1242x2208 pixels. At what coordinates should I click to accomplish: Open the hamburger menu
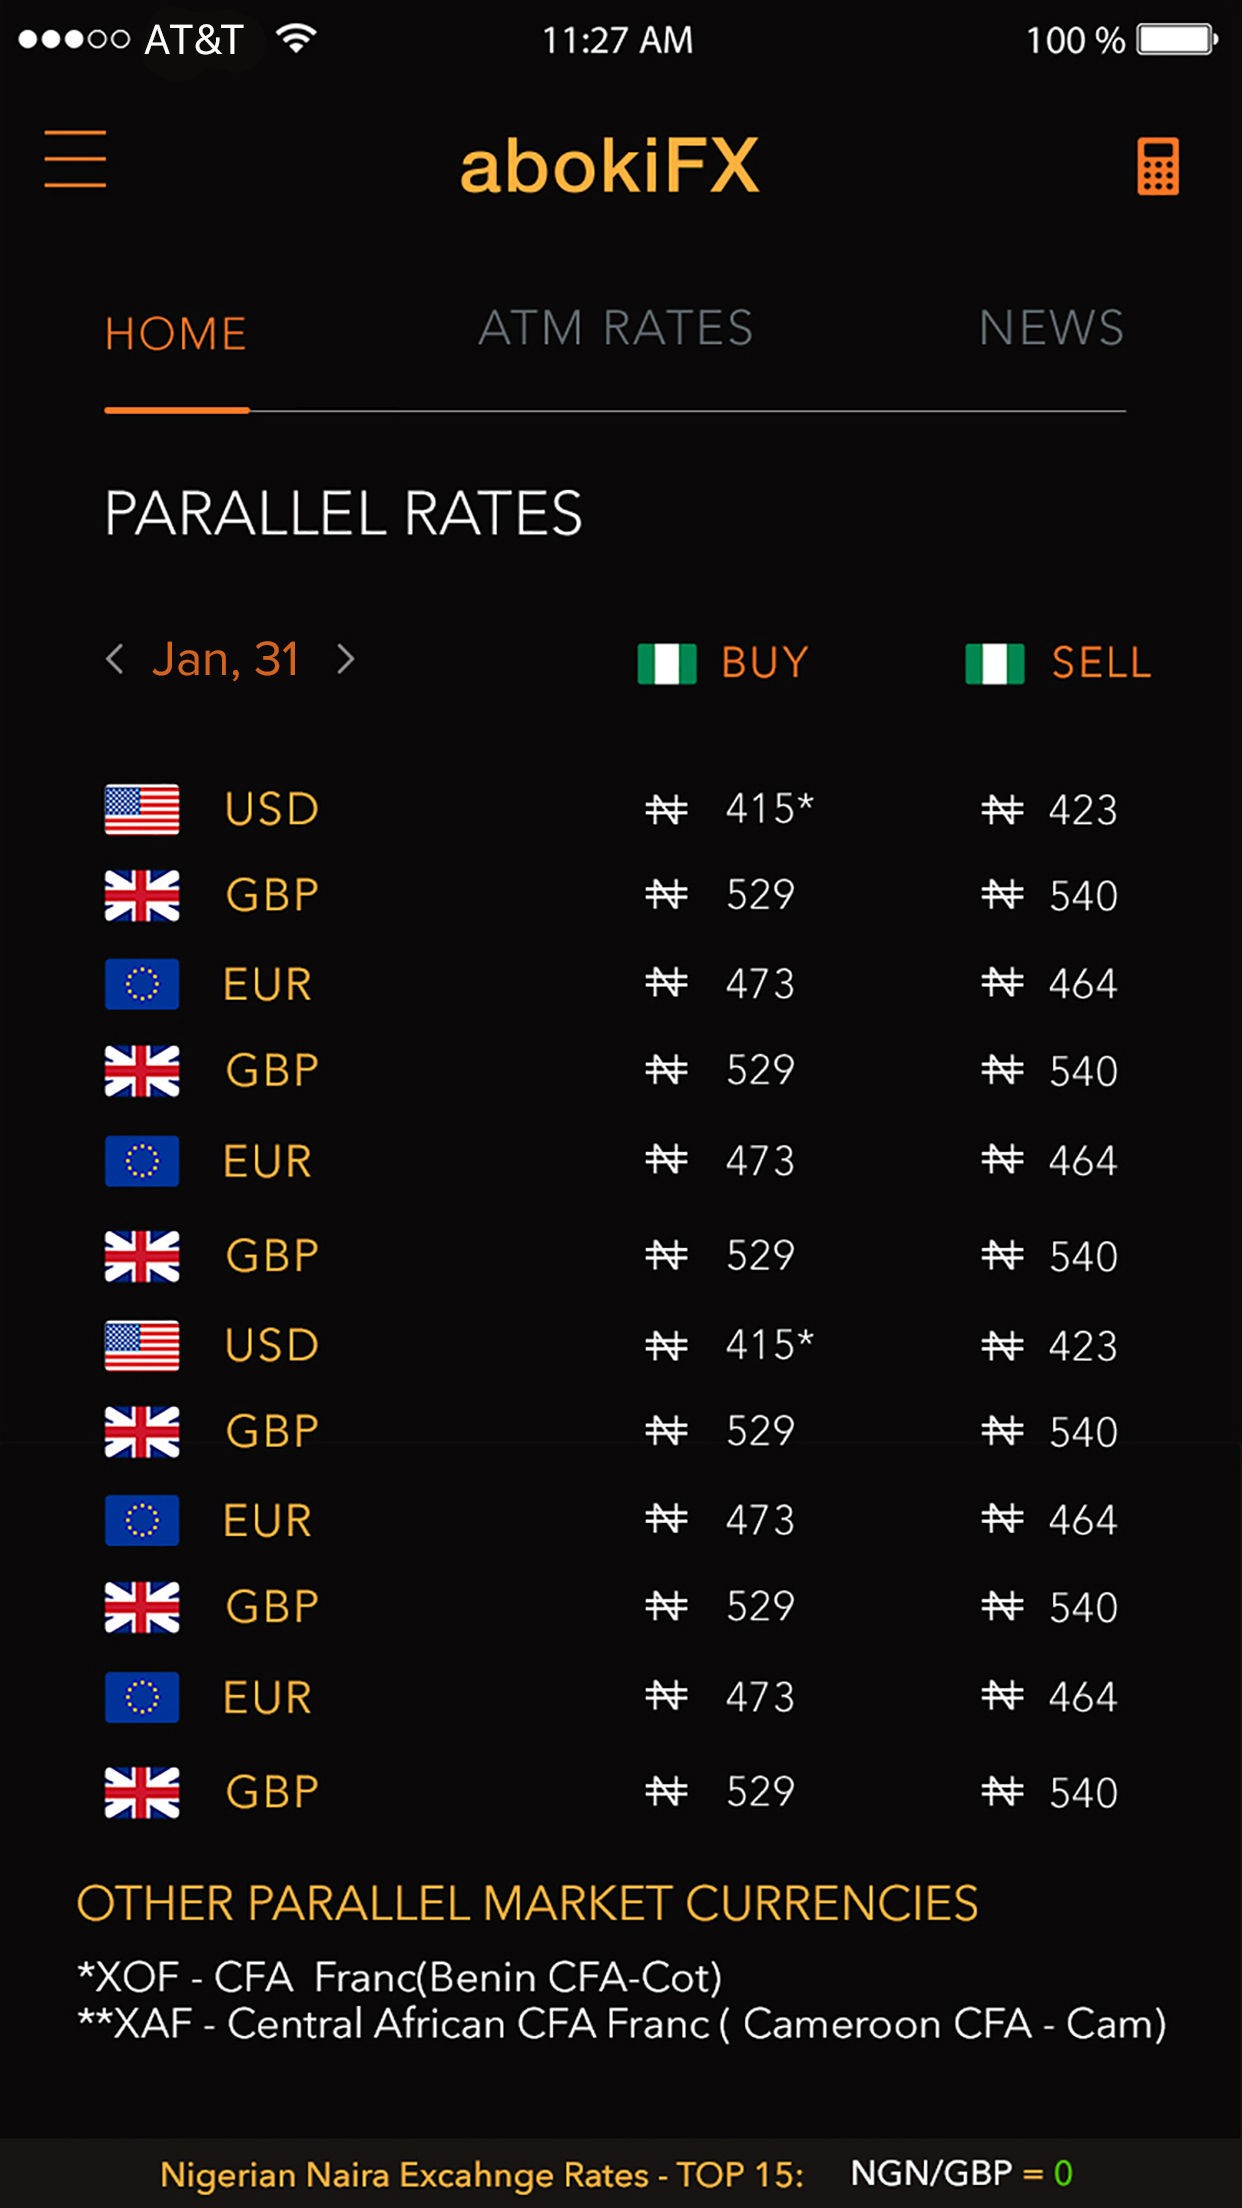[75, 159]
